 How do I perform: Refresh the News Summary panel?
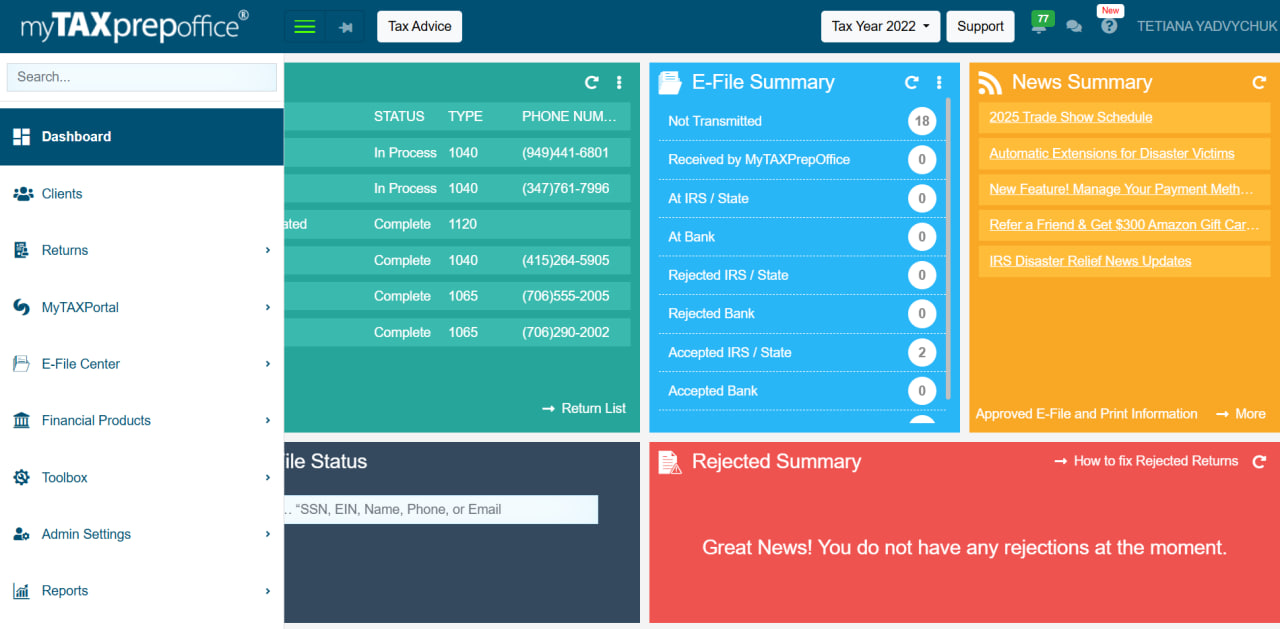[x=1259, y=83]
